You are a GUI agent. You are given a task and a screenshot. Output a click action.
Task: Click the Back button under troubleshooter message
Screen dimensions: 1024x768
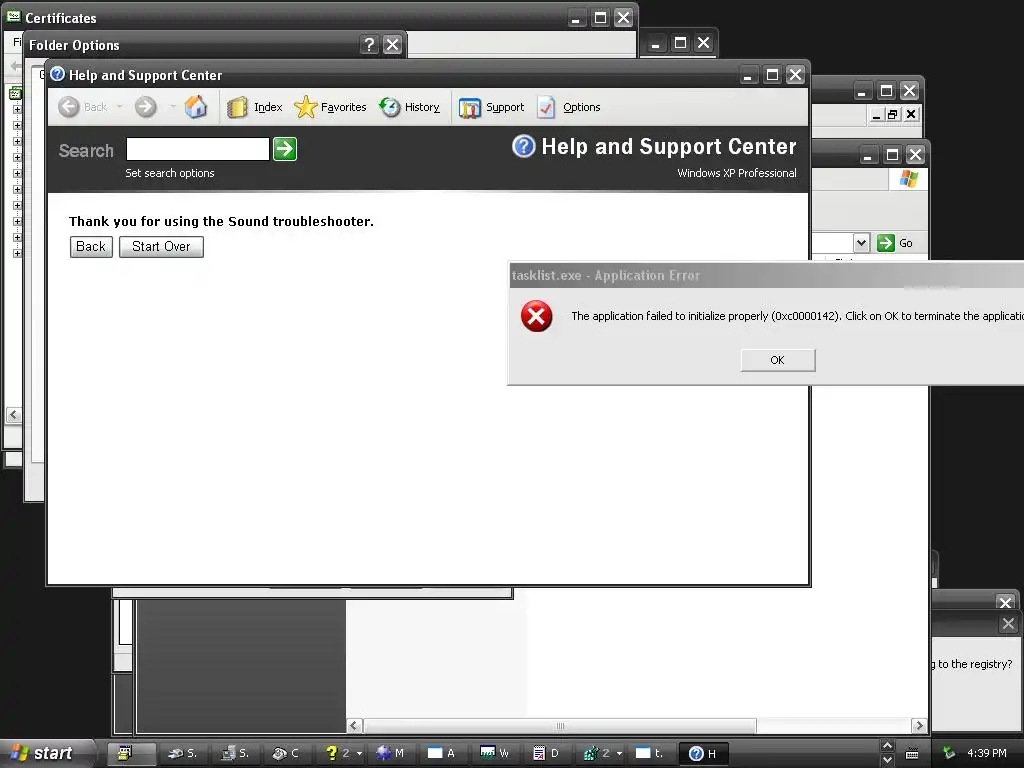(x=91, y=246)
